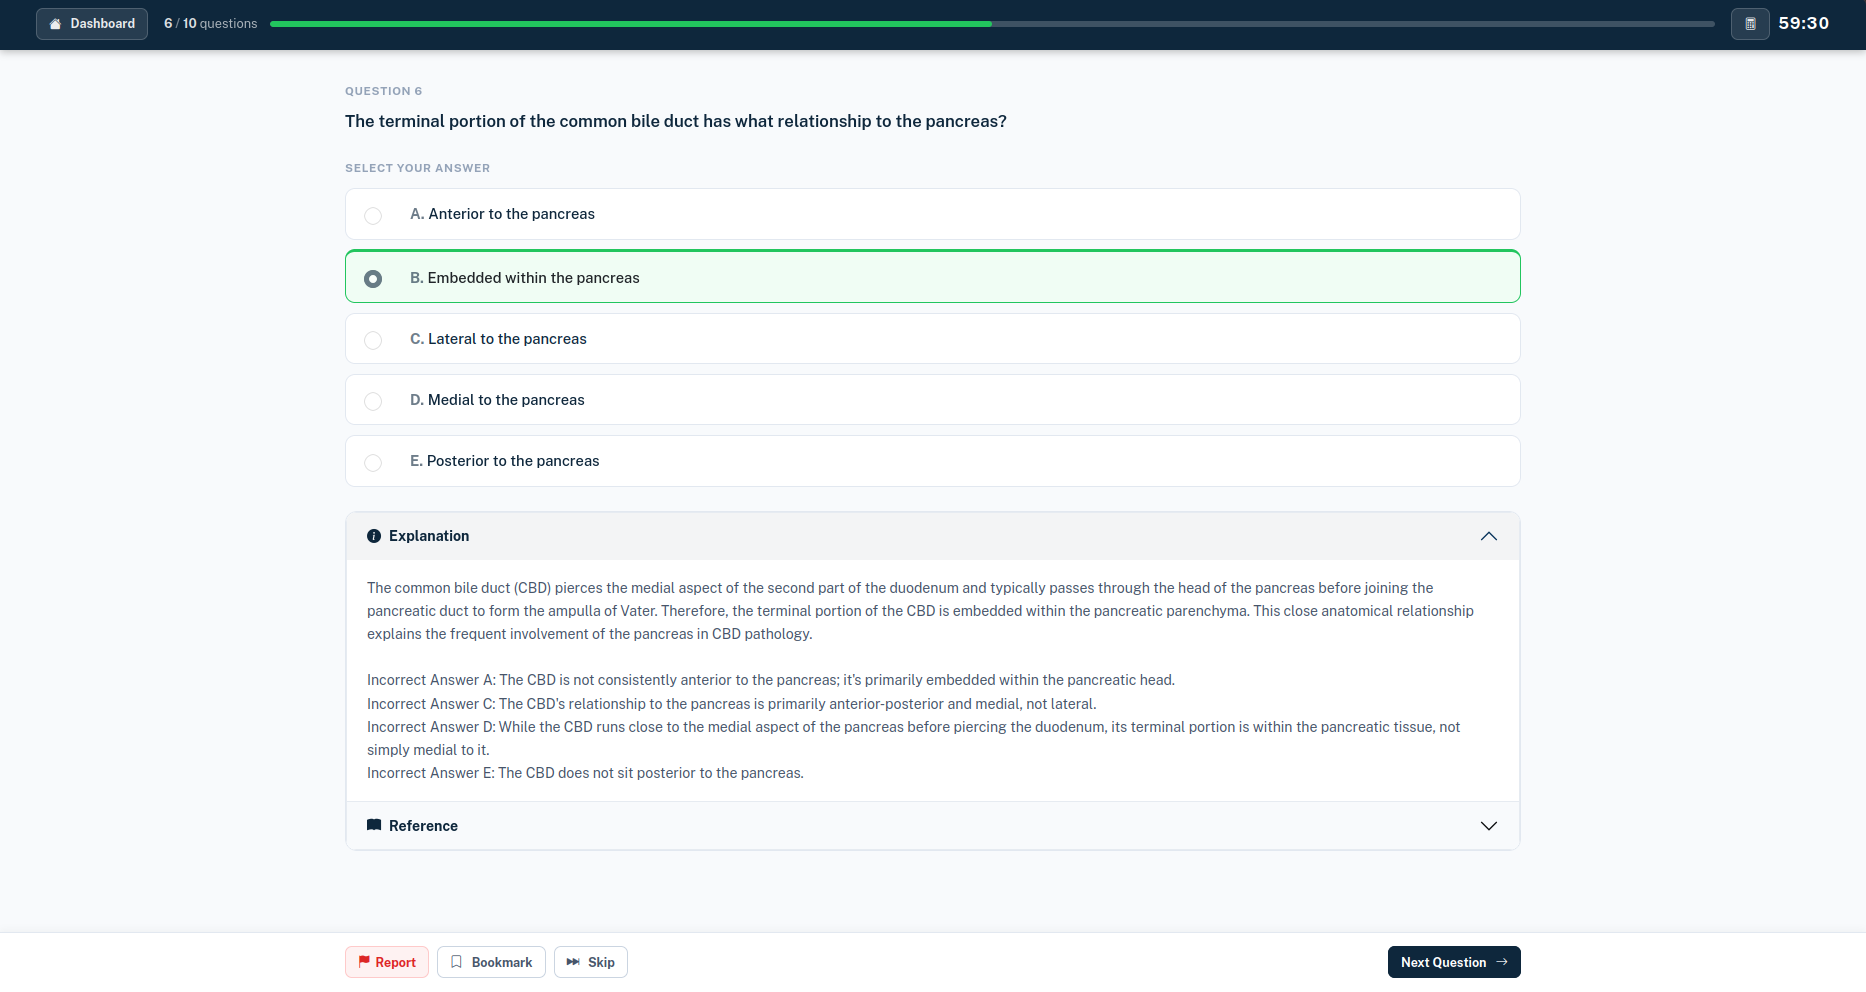
Task: Go back to Dashboard
Action: 92,24
